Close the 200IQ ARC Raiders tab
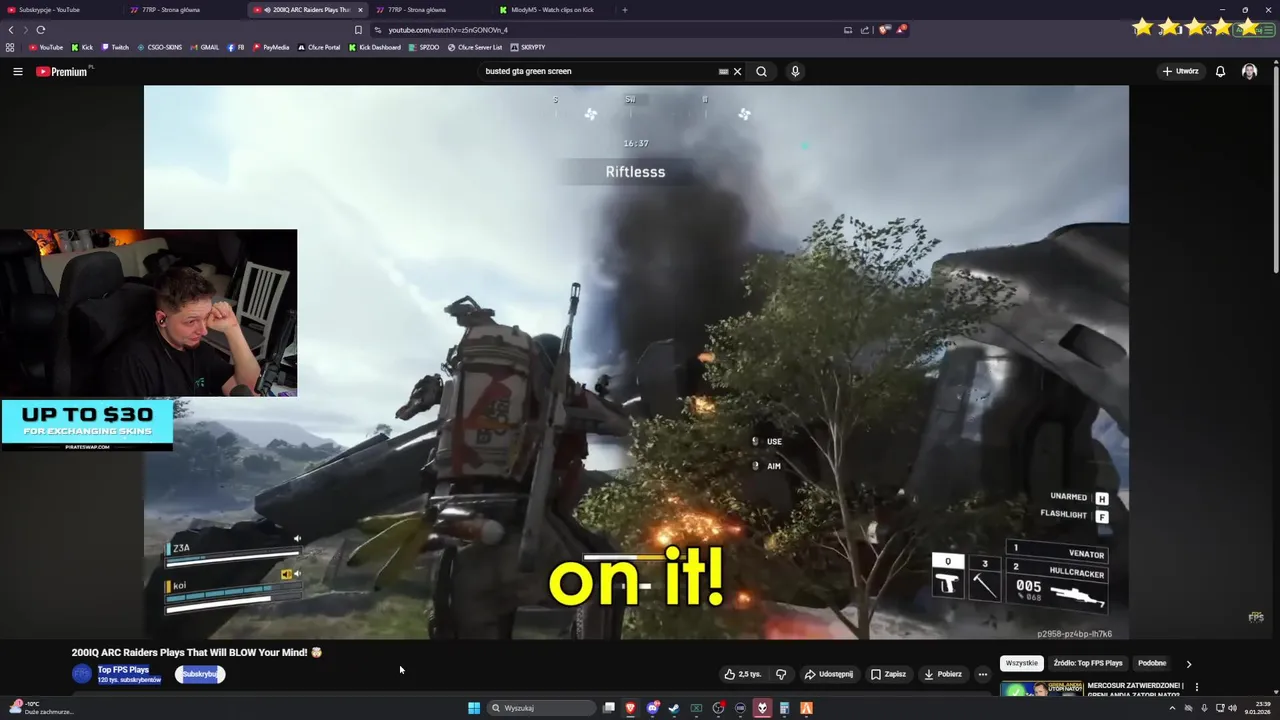This screenshot has height=720, width=1280. click(x=360, y=10)
